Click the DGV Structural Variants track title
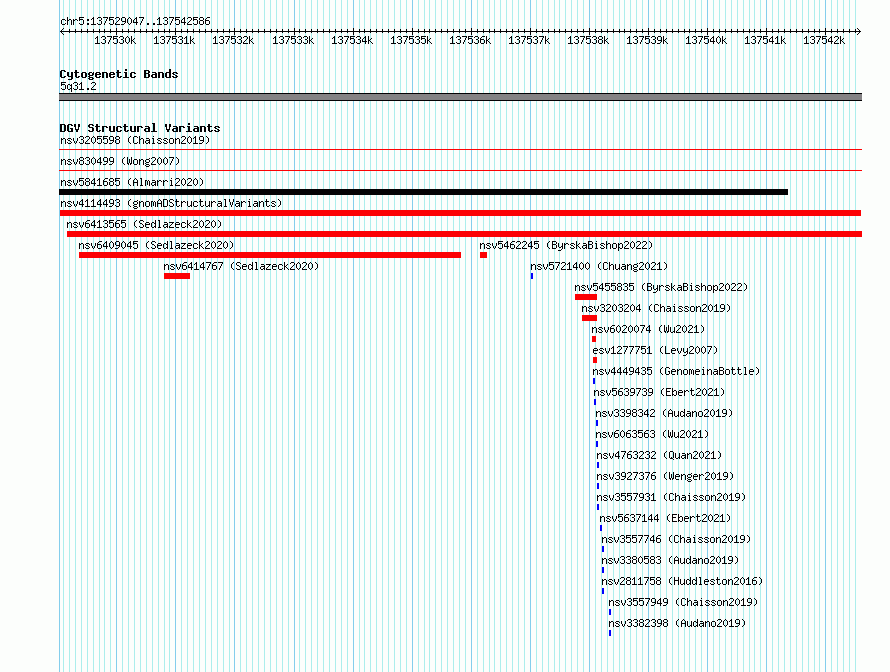 pyautogui.click(x=140, y=128)
